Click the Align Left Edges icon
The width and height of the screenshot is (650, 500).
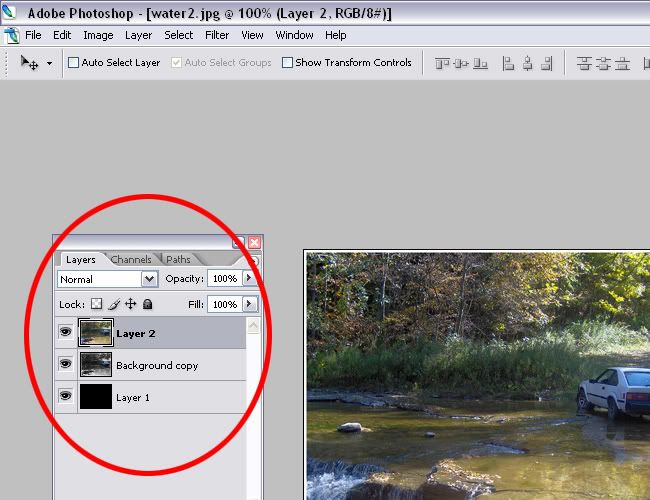508,63
